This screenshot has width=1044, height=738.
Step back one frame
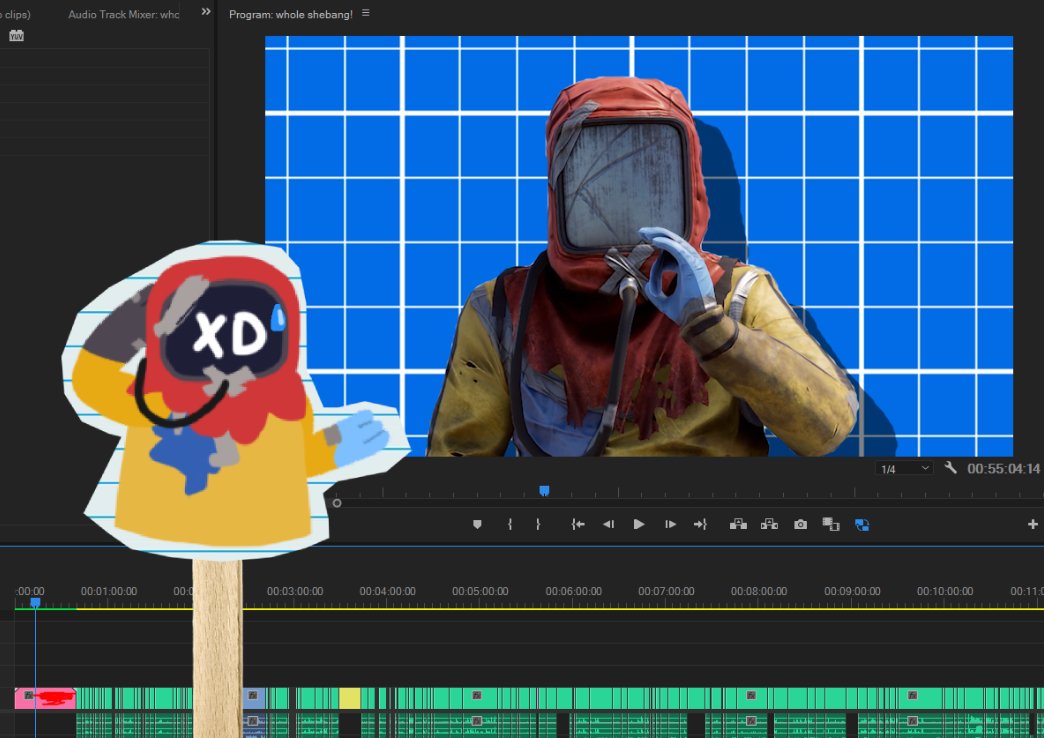(608, 525)
